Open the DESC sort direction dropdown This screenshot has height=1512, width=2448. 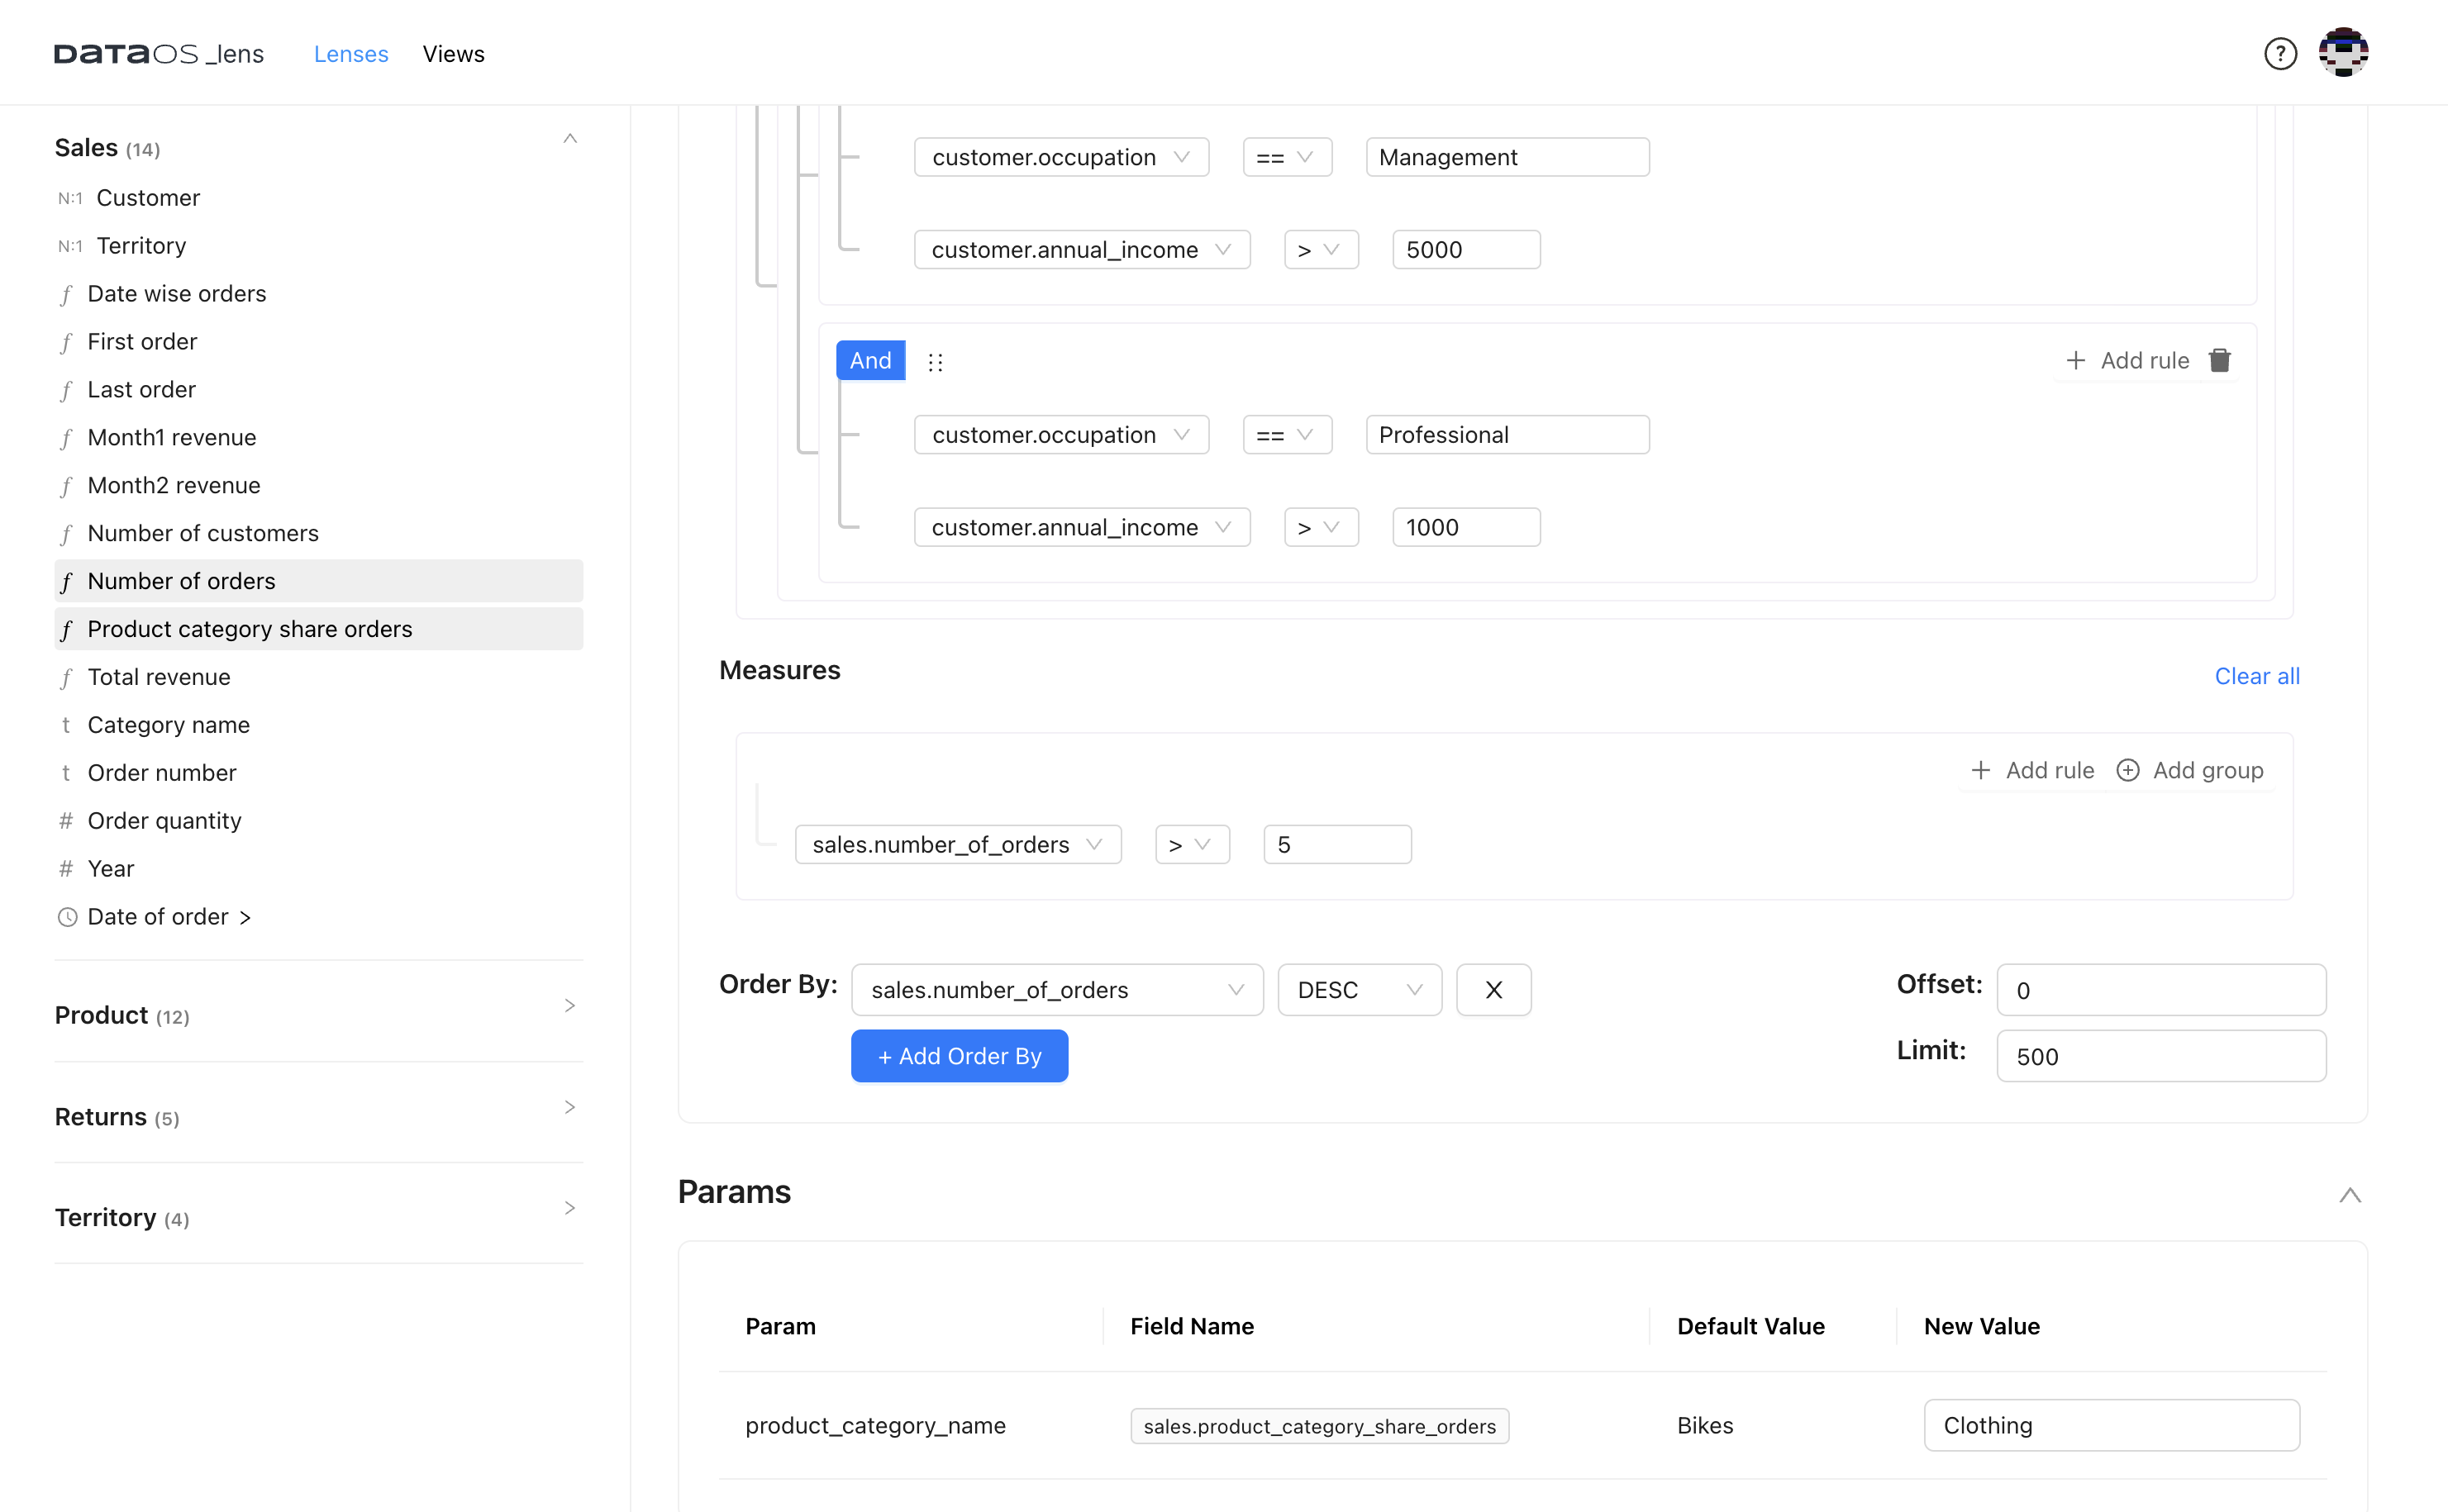(x=1359, y=990)
